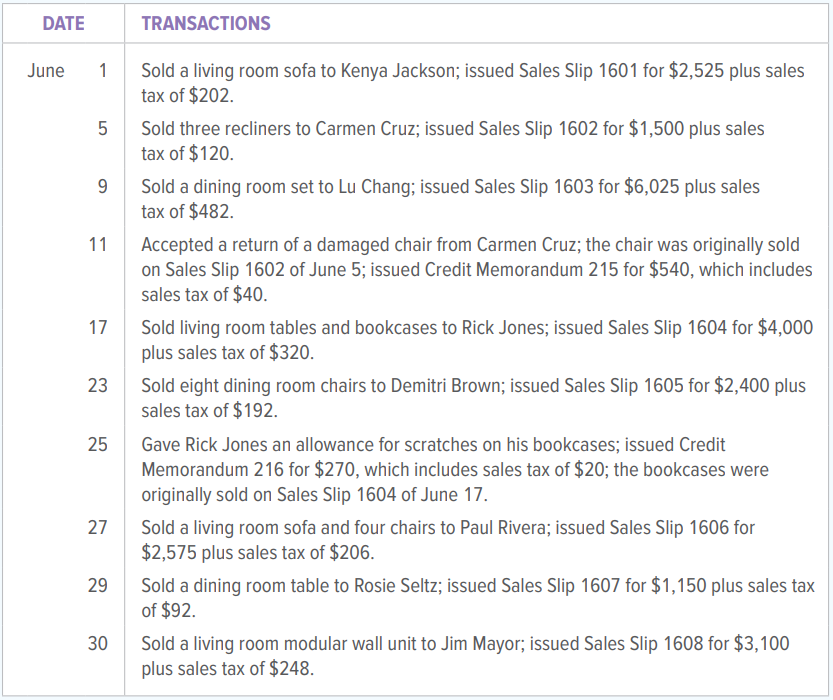The image size is (833, 700).
Task: Click the Lu Chang dining room set entry
Action: [450, 199]
